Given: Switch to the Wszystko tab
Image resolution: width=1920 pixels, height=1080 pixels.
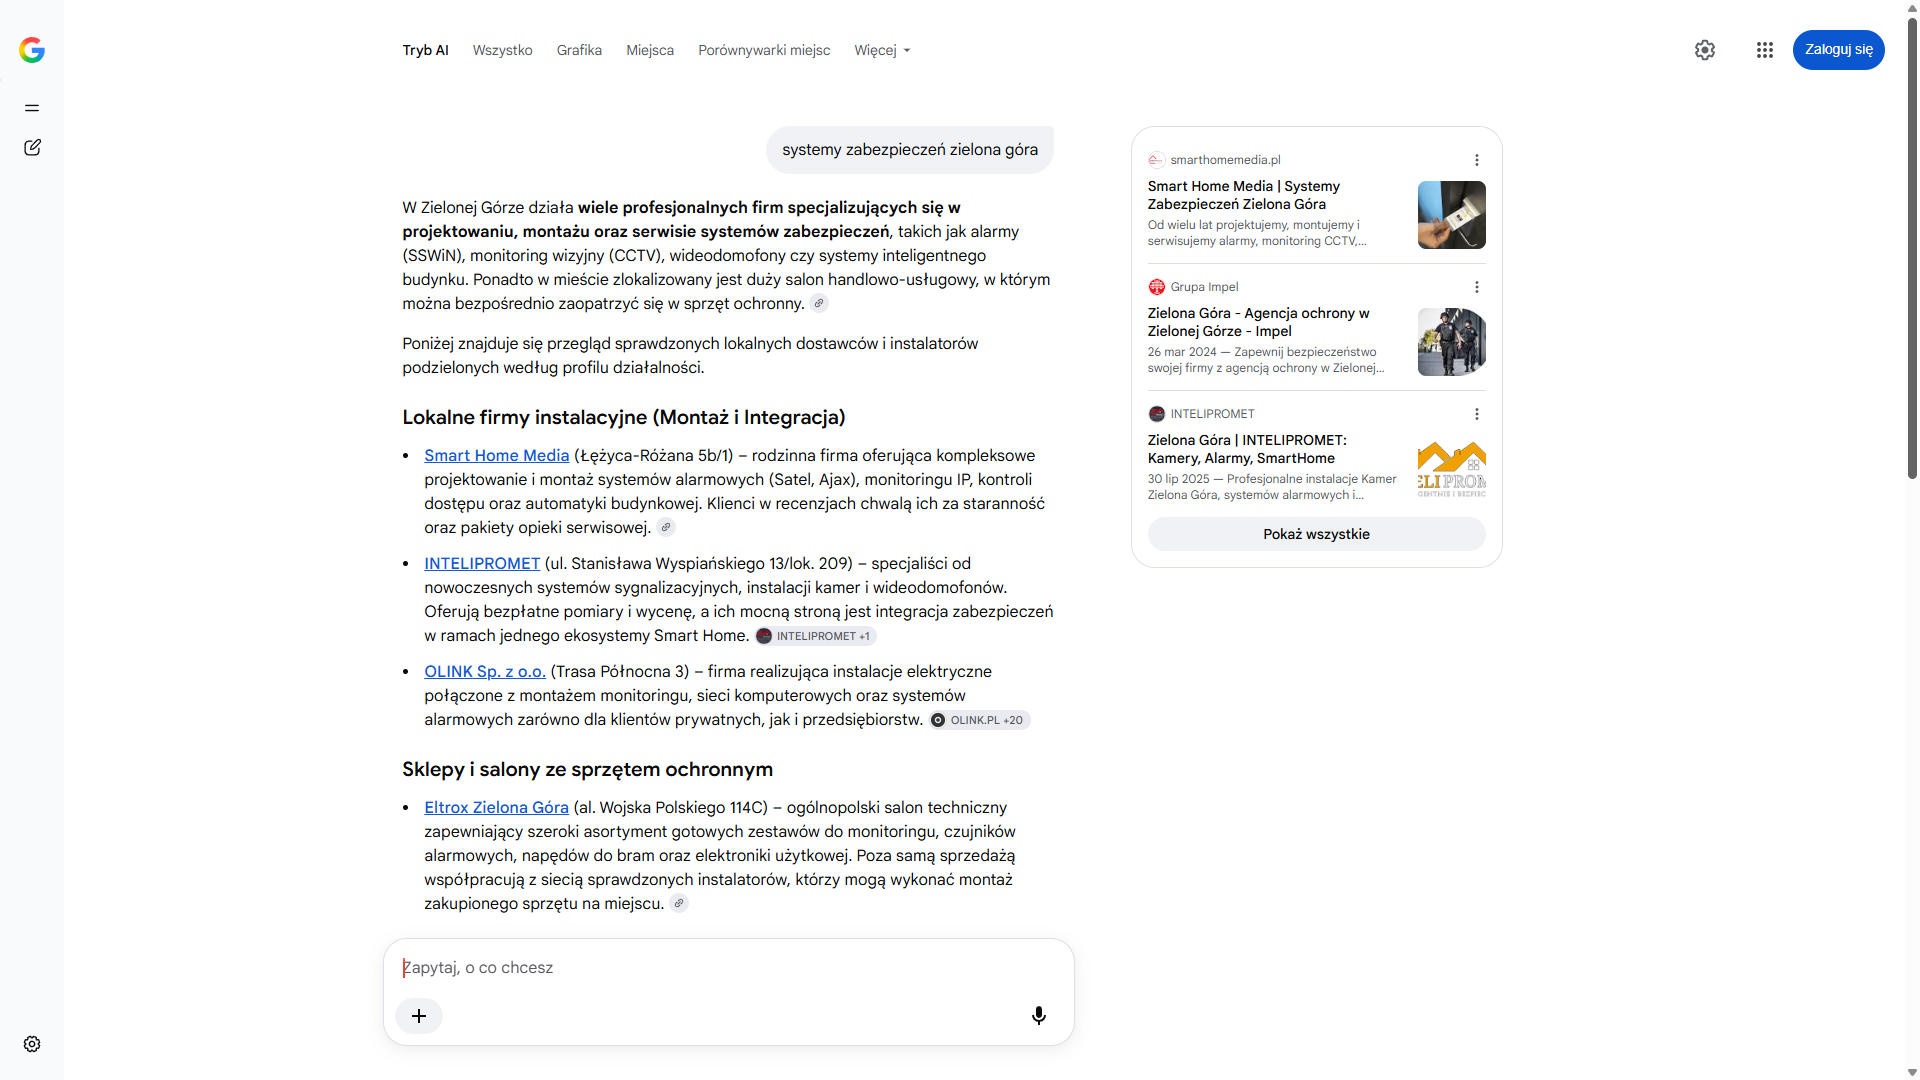Looking at the screenshot, I should [x=503, y=50].
